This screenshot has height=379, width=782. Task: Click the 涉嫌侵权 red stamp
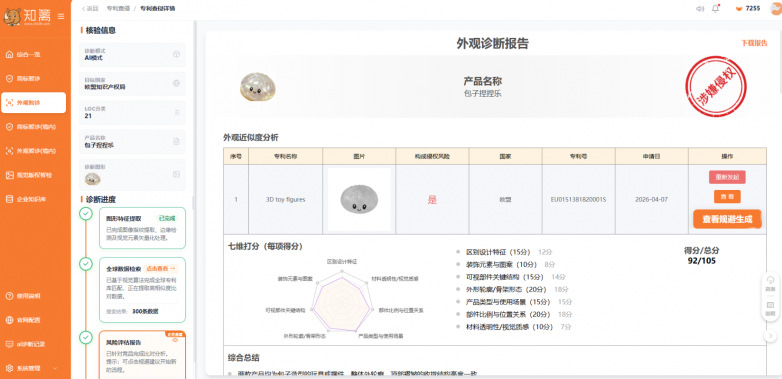(716, 87)
